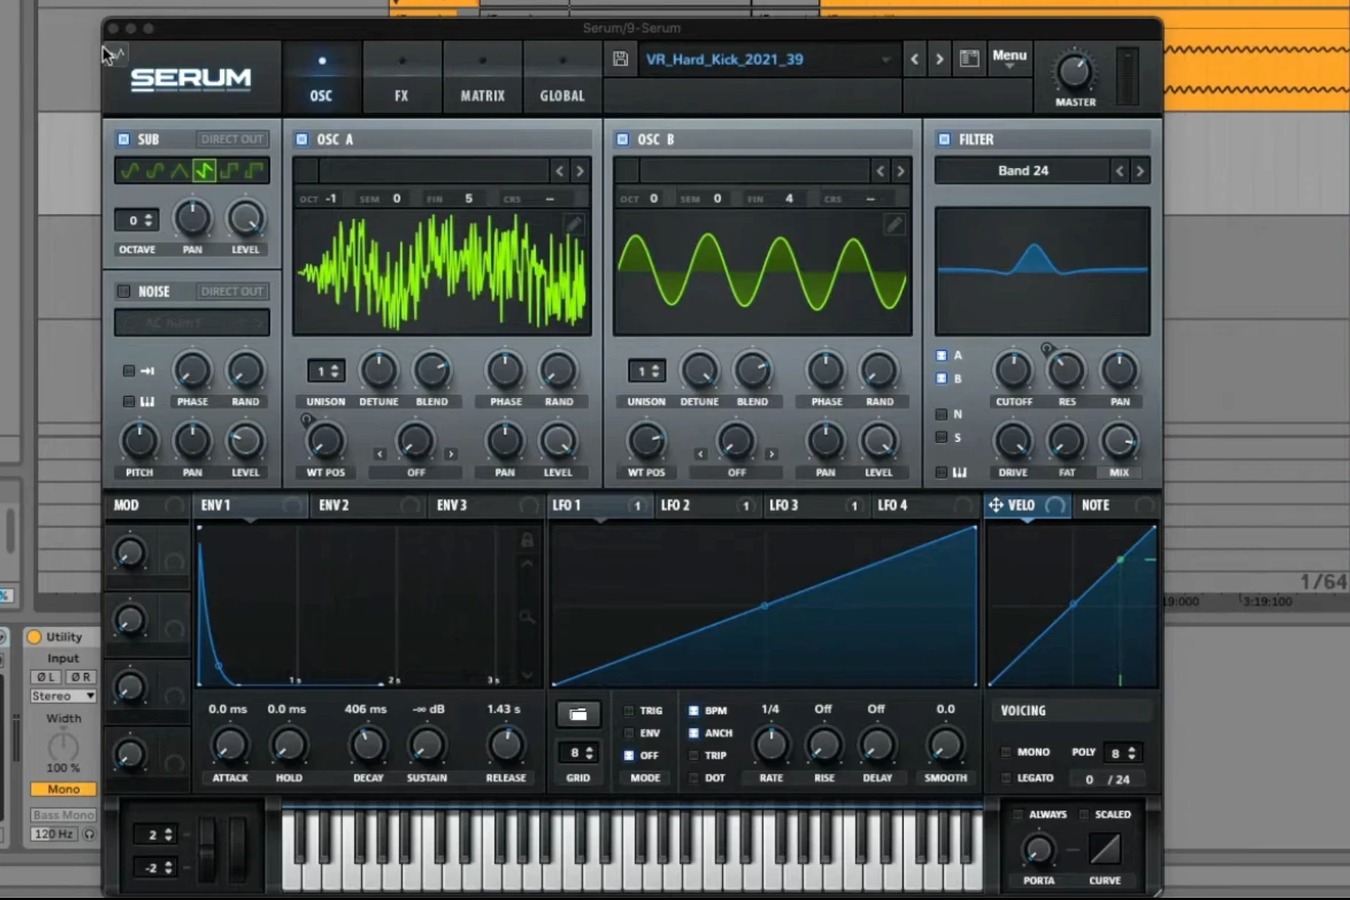Go to the previous preset arrow
This screenshot has width=1350, height=900.
tap(914, 59)
